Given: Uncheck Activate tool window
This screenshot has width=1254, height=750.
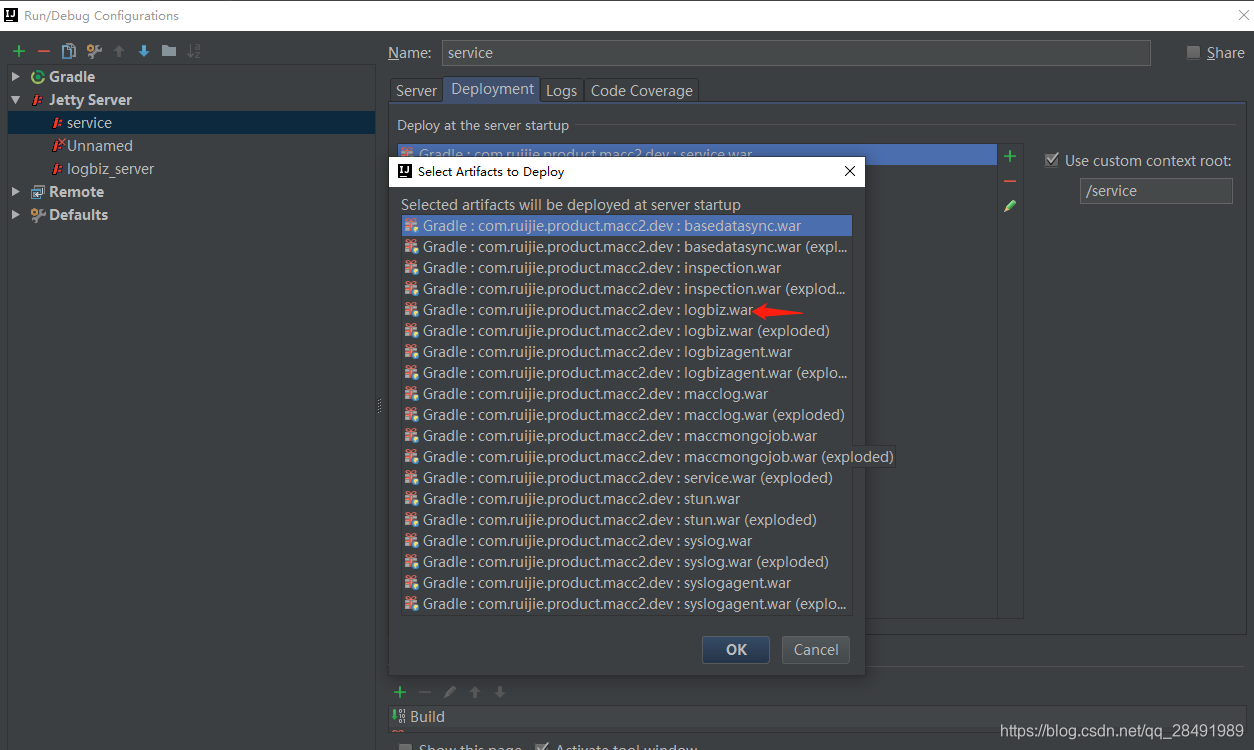Looking at the screenshot, I should [541, 746].
